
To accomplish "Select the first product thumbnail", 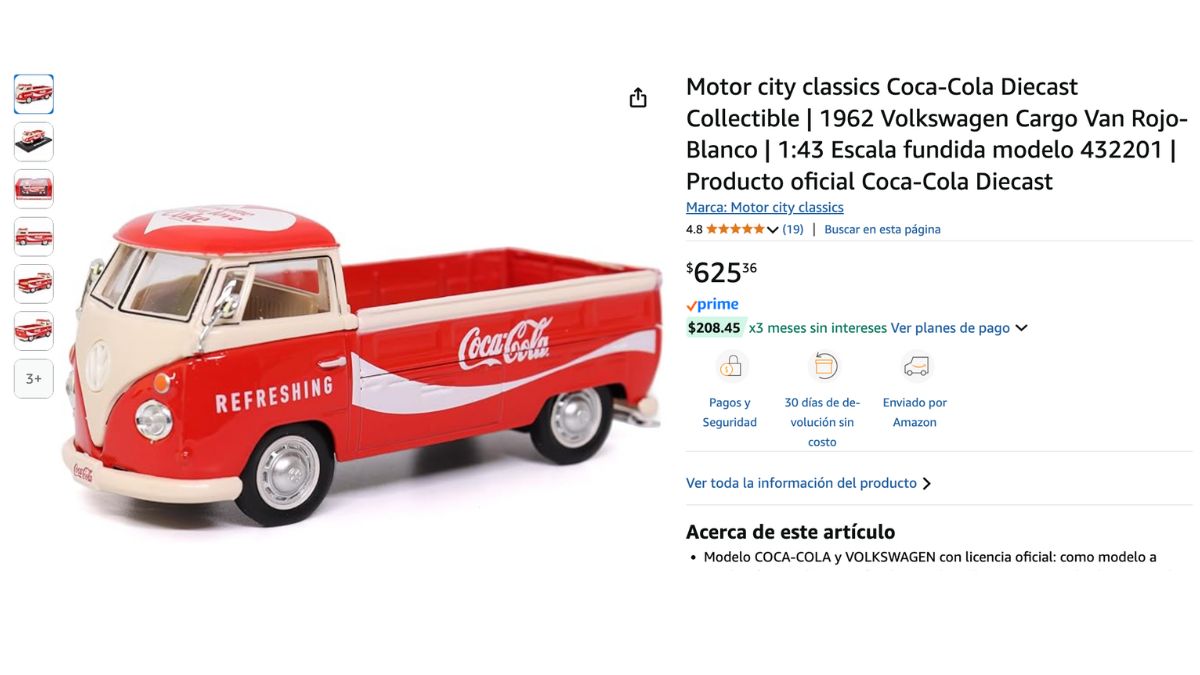I will tap(34, 94).
